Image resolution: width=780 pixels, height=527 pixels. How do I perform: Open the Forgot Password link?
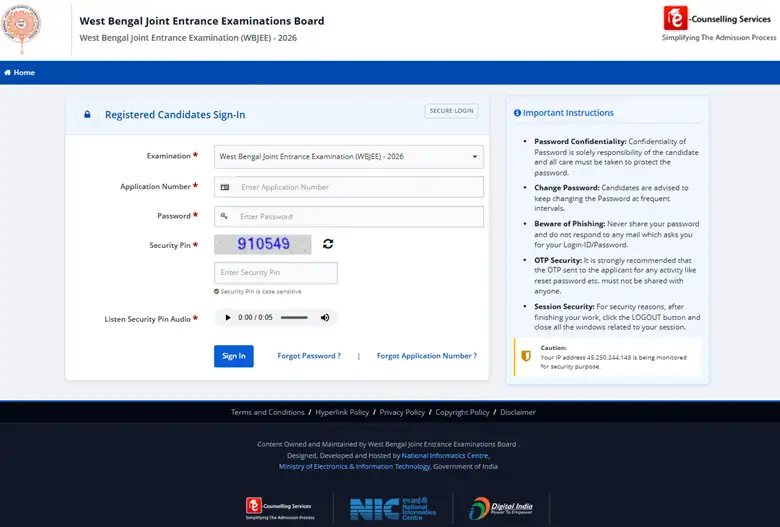pyautogui.click(x=309, y=356)
